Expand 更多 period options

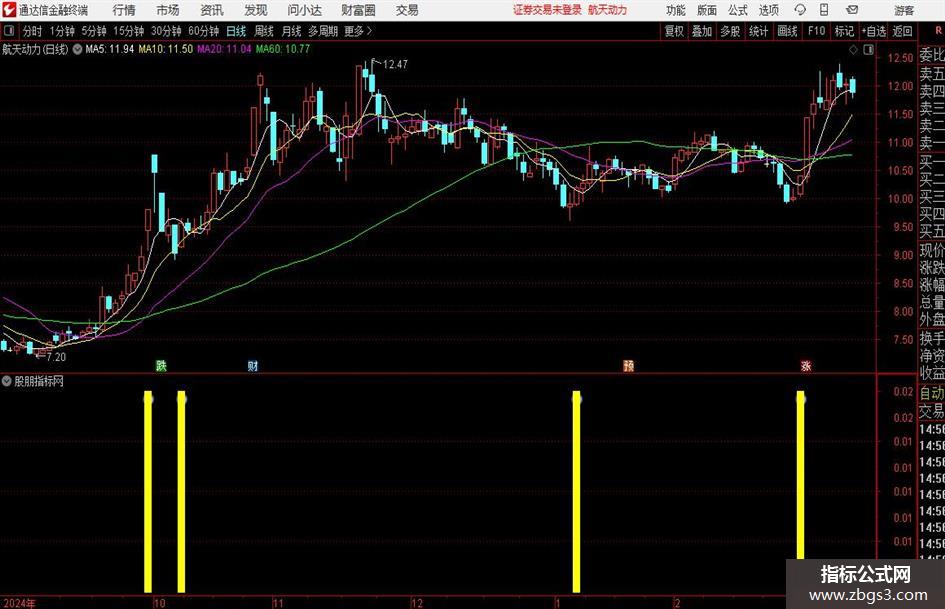[358, 31]
